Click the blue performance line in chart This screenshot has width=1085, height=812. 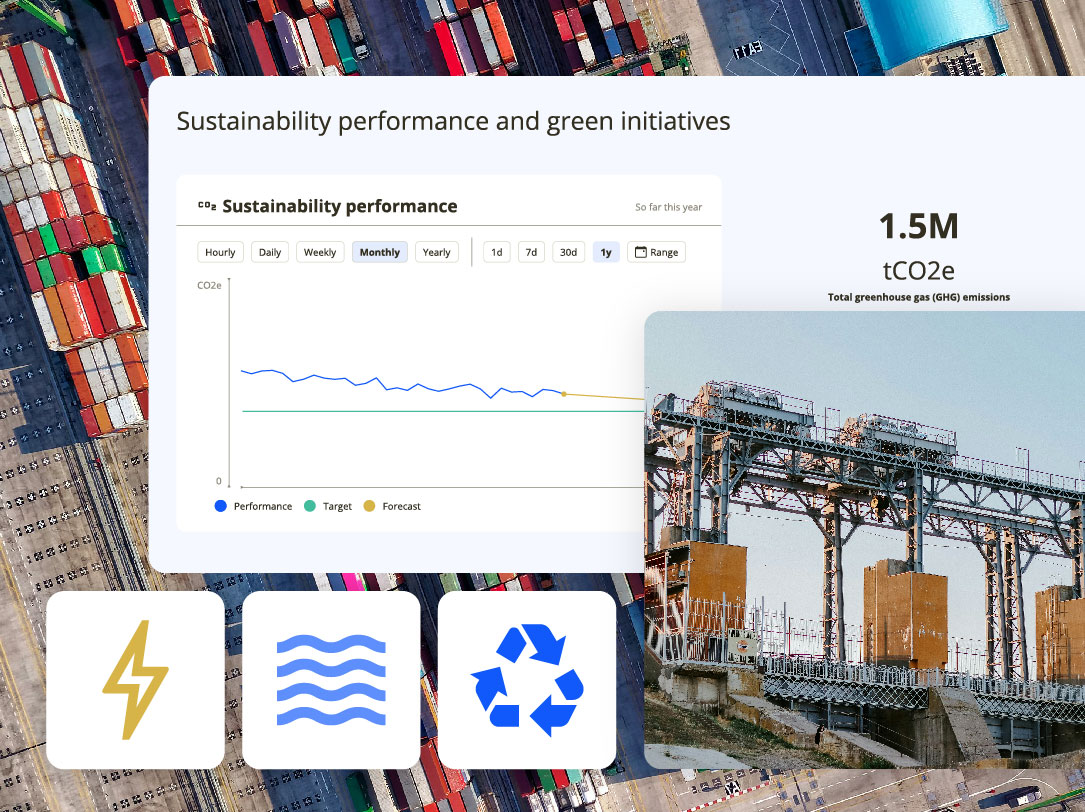pos(401,388)
